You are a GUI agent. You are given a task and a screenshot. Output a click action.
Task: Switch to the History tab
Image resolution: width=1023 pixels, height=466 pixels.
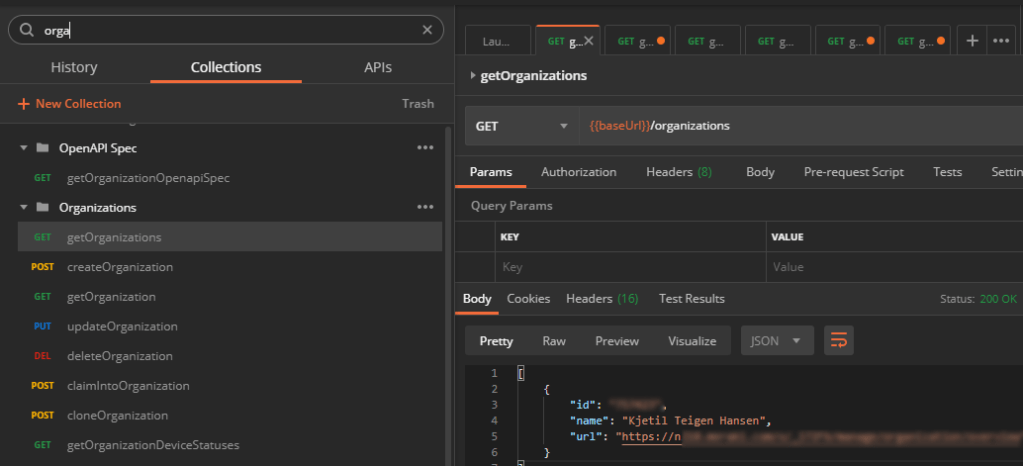pyautogui.click(x=74, y=68)
